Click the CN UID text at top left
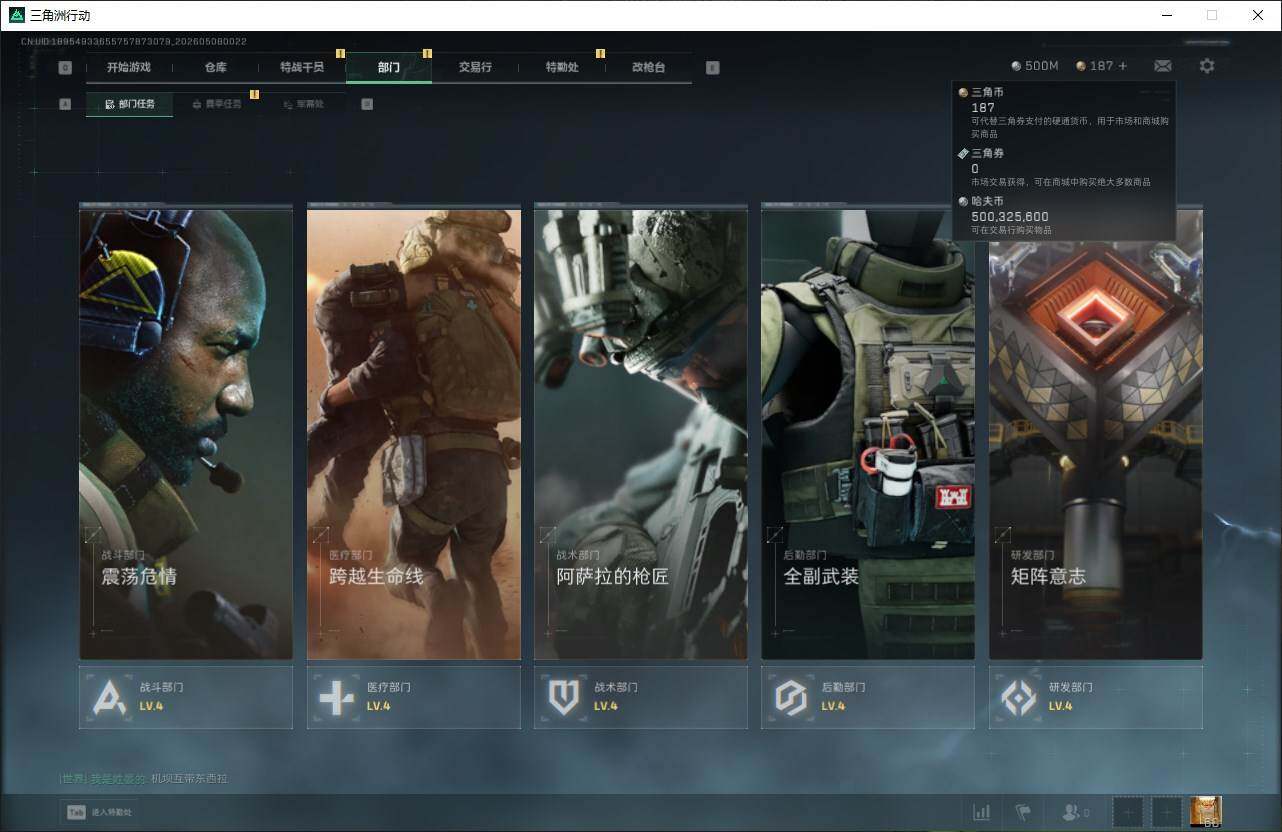 point(134,42)
